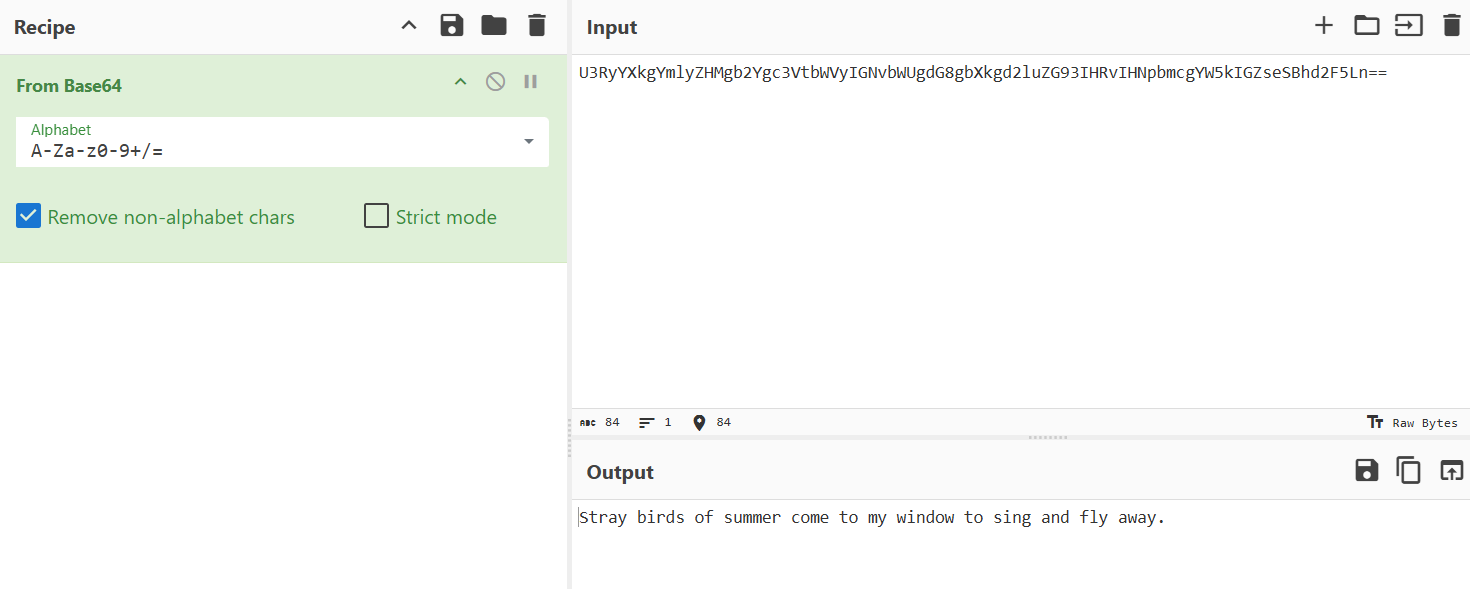Save the current recipe
The height and width of the screenshot is (589, 1470).
452,26
